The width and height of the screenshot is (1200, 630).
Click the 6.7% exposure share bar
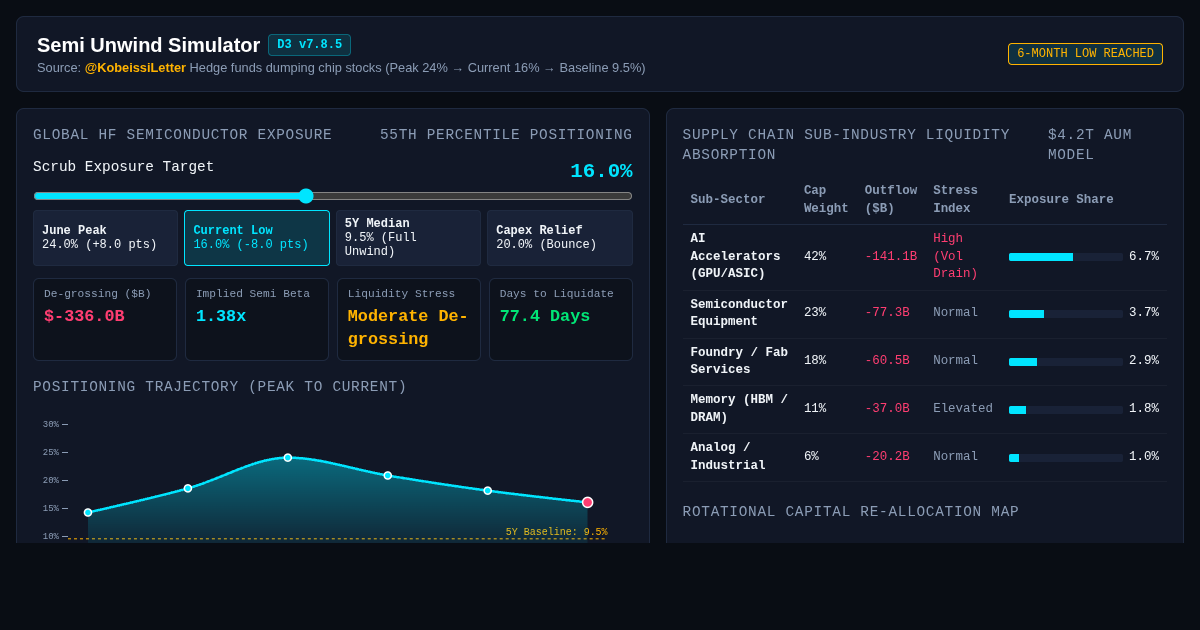coord(1066,257)
